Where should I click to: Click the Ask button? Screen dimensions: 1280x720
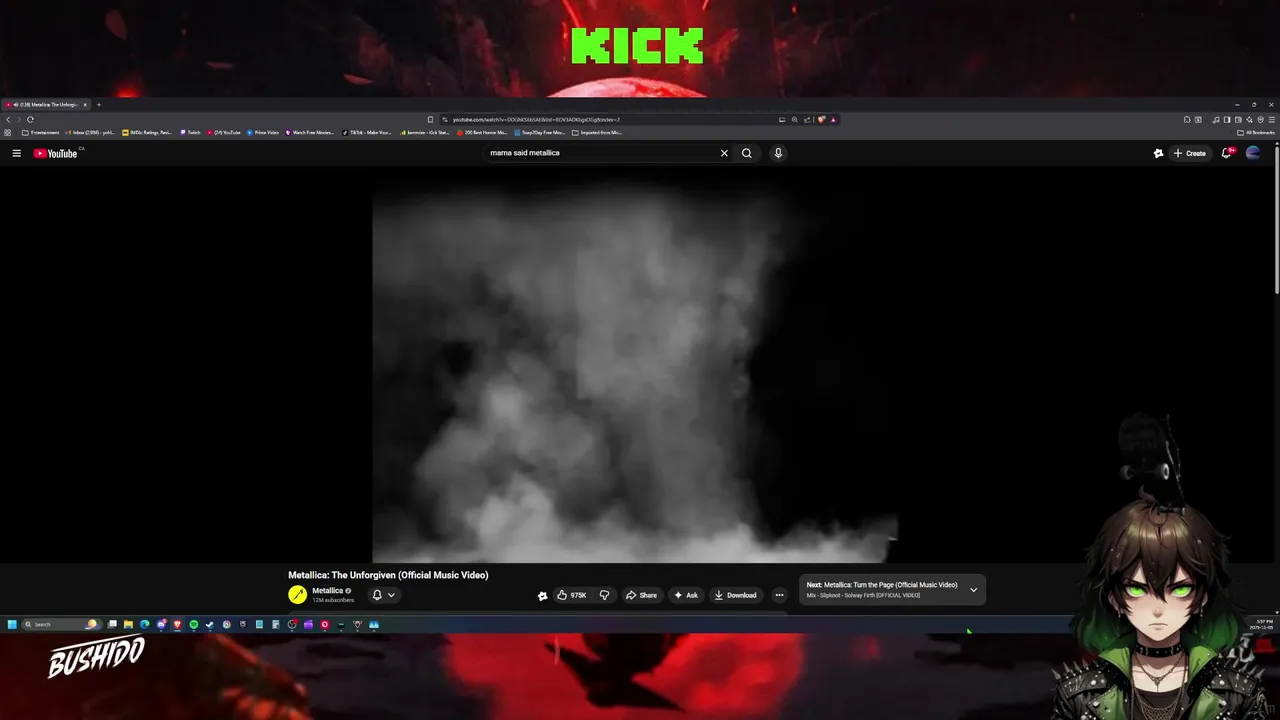click(x=686, y=595)
